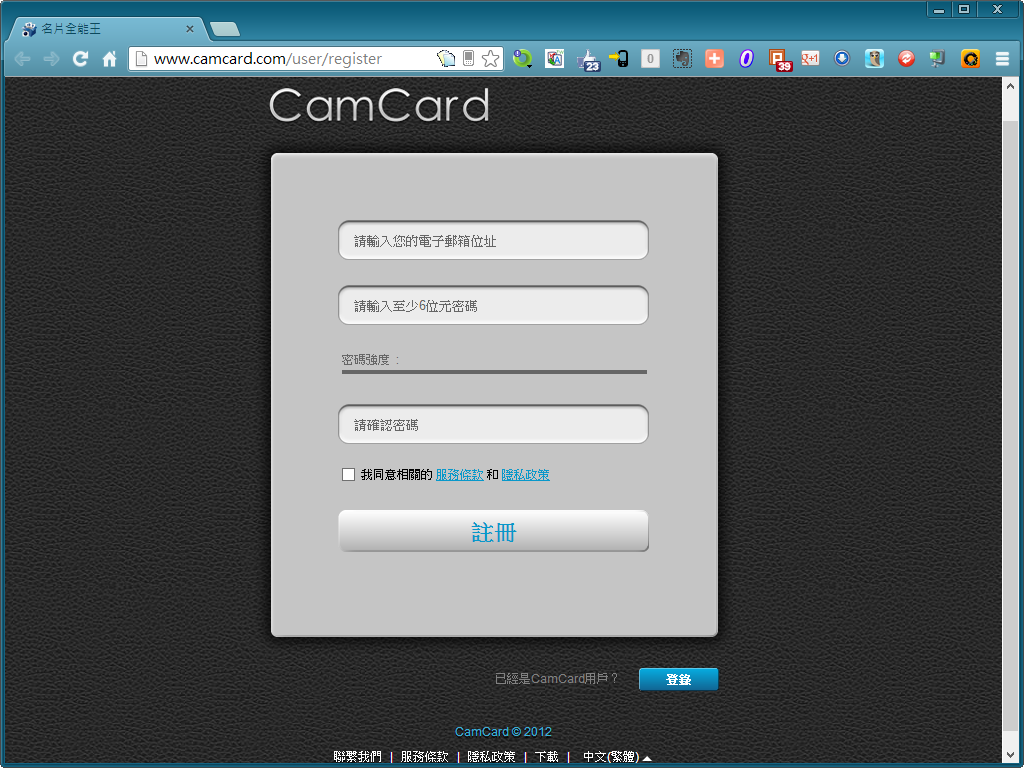Bookmark this page with the star icon

(x=490, y=59)
